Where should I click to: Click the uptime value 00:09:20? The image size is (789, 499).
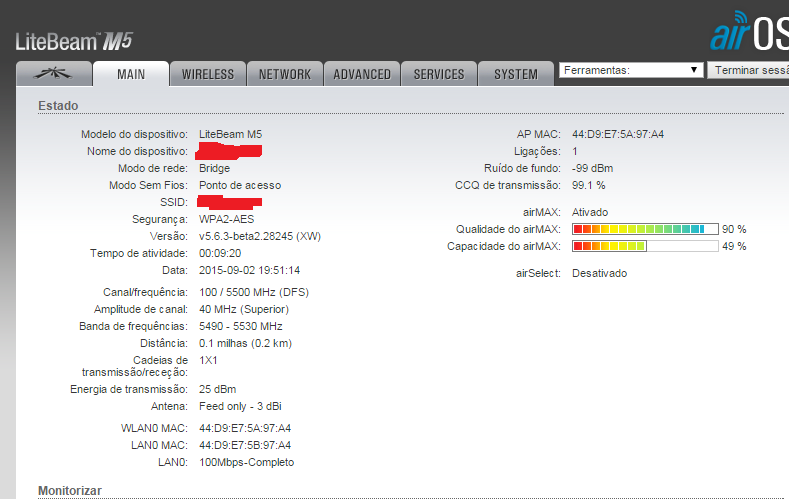pyautogui.click(x=220, y=253)
